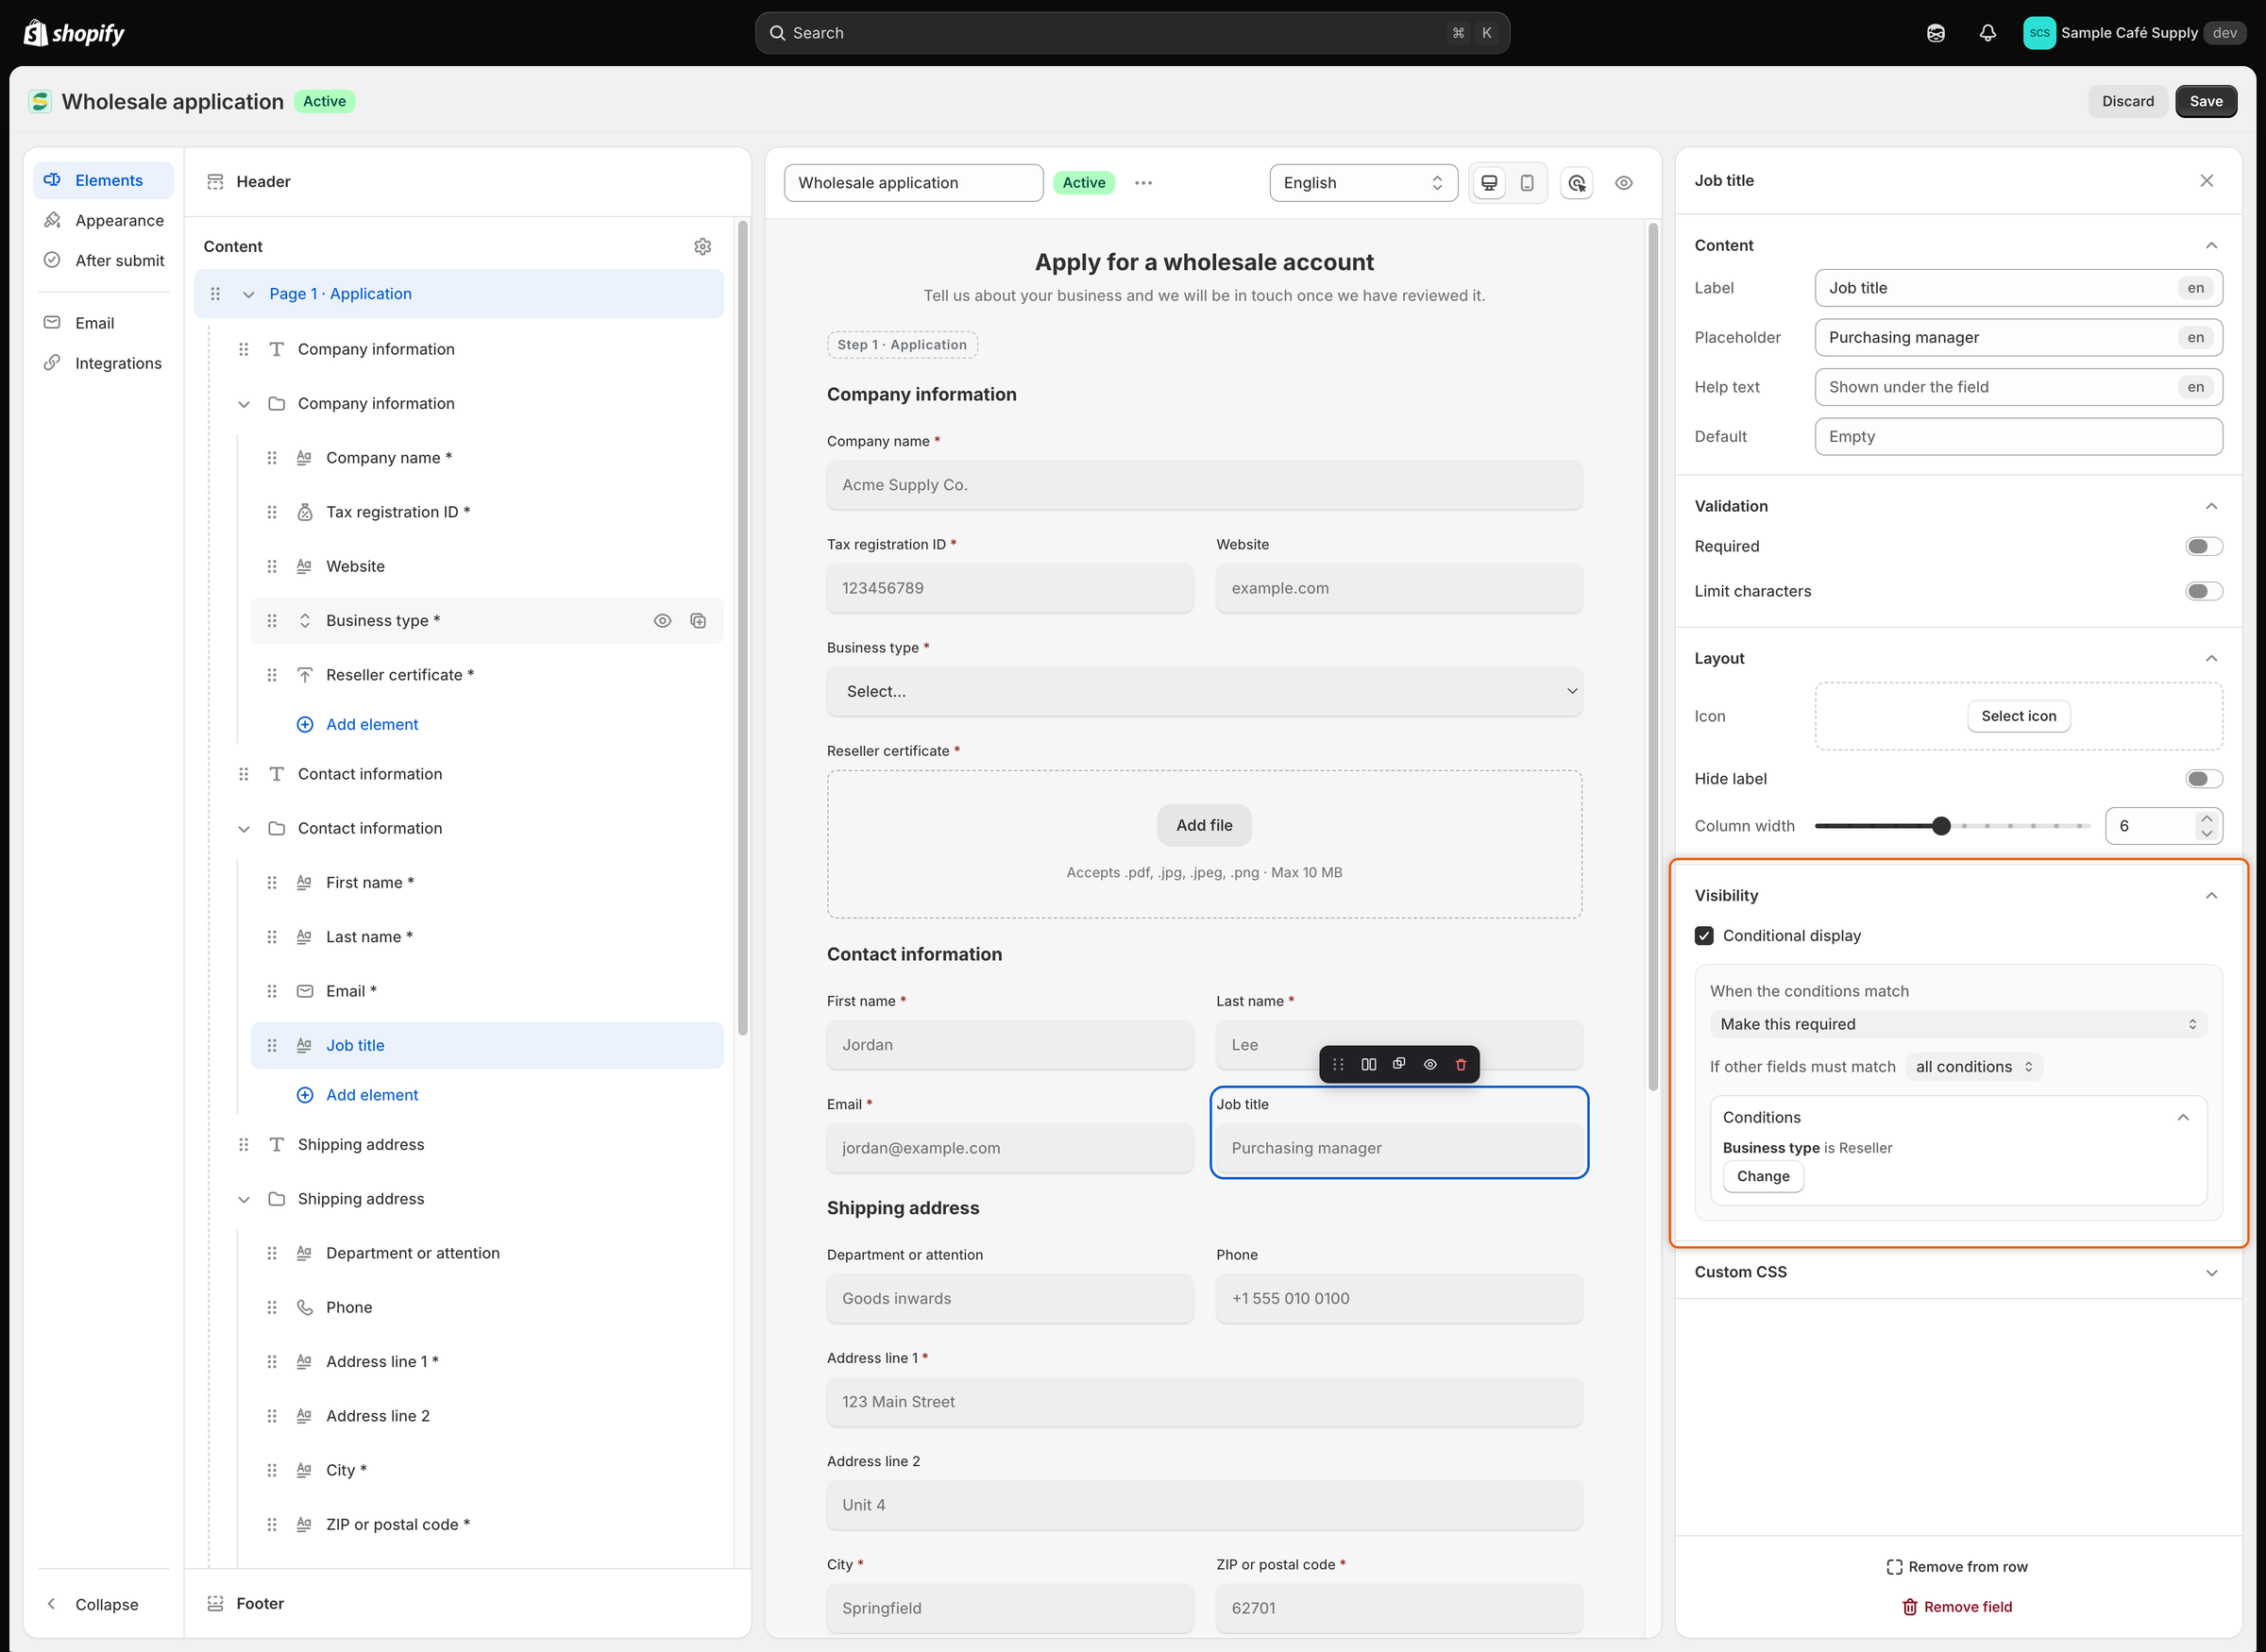Screen dimensions: 2266x1652
Task: Switch to mobile preview icon
Action: [1527, 183]
